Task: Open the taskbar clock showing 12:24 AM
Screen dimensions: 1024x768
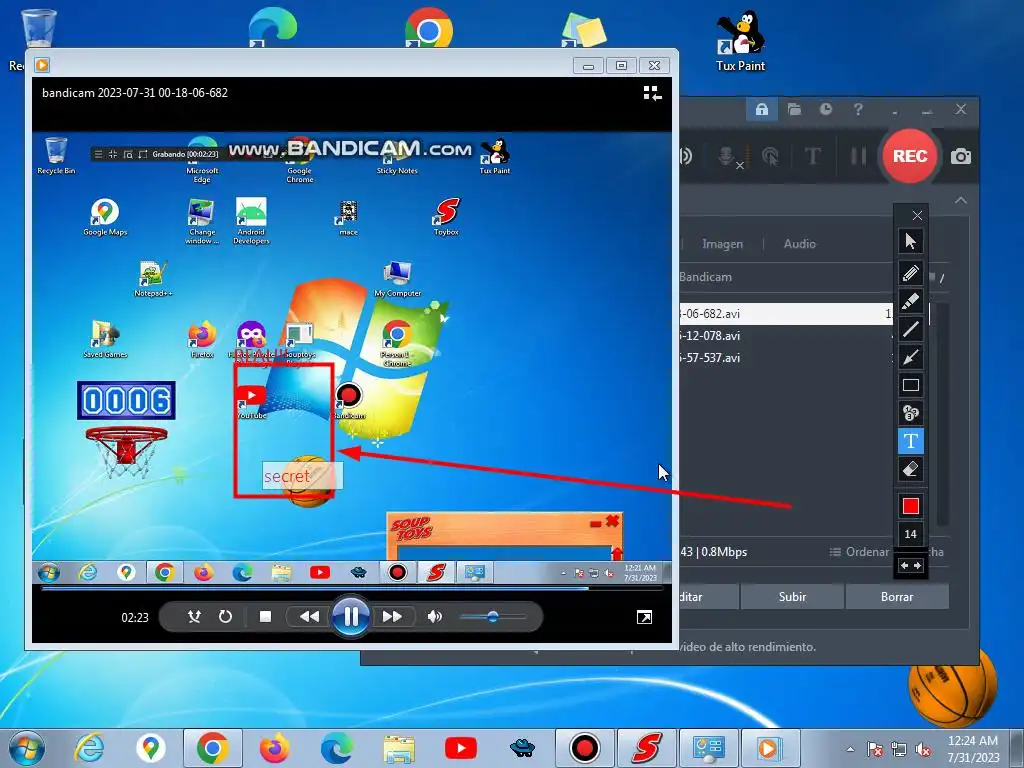Action: pyautogui.click(x=972, y=749)
